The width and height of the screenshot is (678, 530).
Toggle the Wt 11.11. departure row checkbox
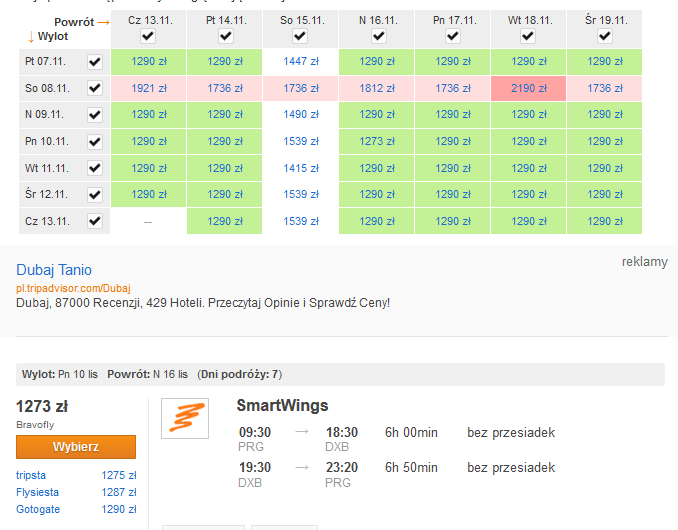pos(95,168)
